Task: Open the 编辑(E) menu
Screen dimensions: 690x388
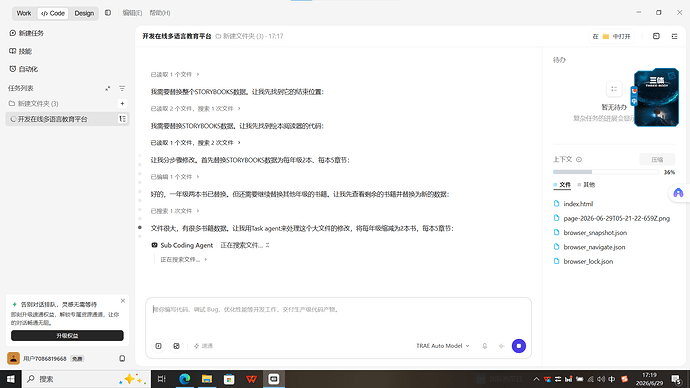Action: 132,13
